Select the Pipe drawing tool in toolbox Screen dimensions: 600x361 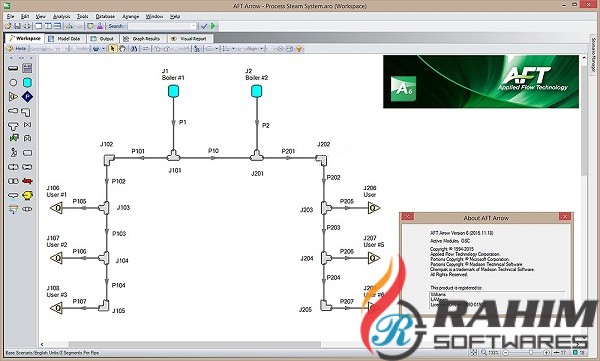[13, 69]
